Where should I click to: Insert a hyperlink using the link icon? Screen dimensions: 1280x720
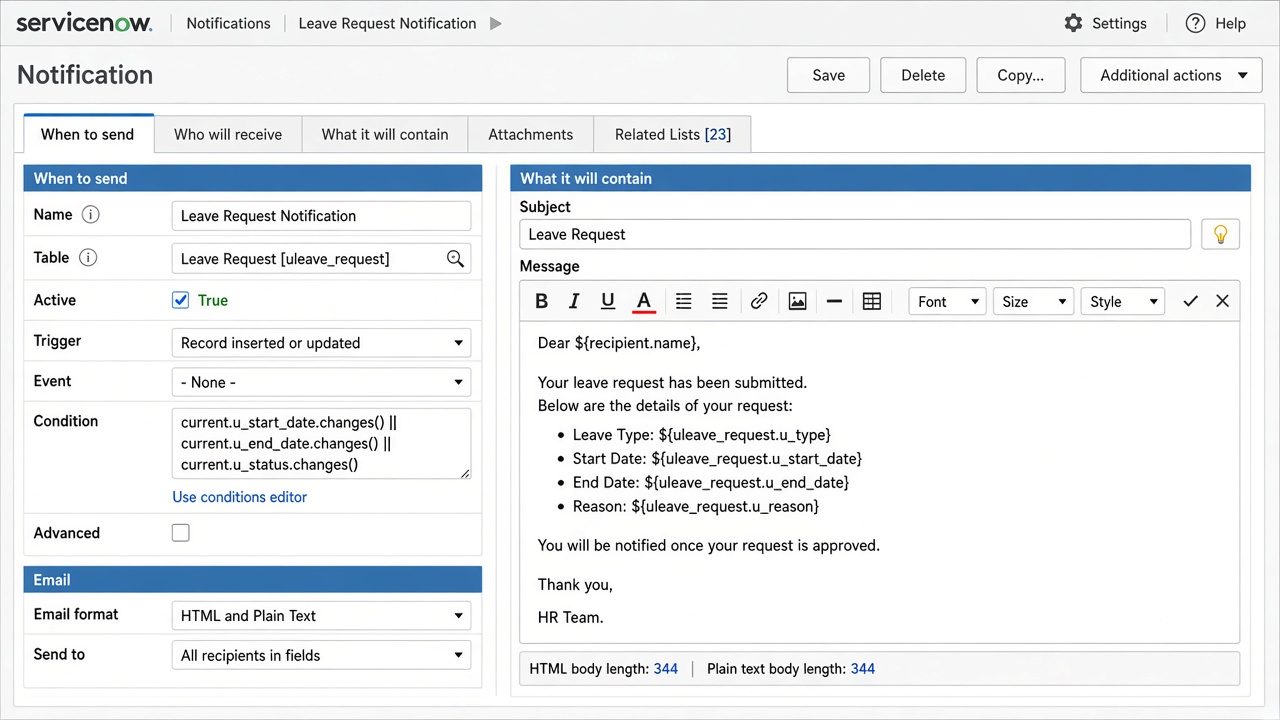(759, 301)
